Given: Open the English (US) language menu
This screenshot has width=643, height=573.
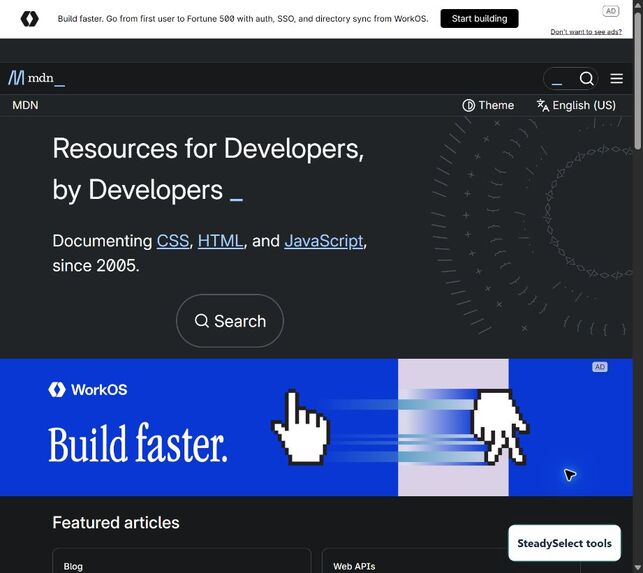Looking at the screenshot, I should (576, 105).
